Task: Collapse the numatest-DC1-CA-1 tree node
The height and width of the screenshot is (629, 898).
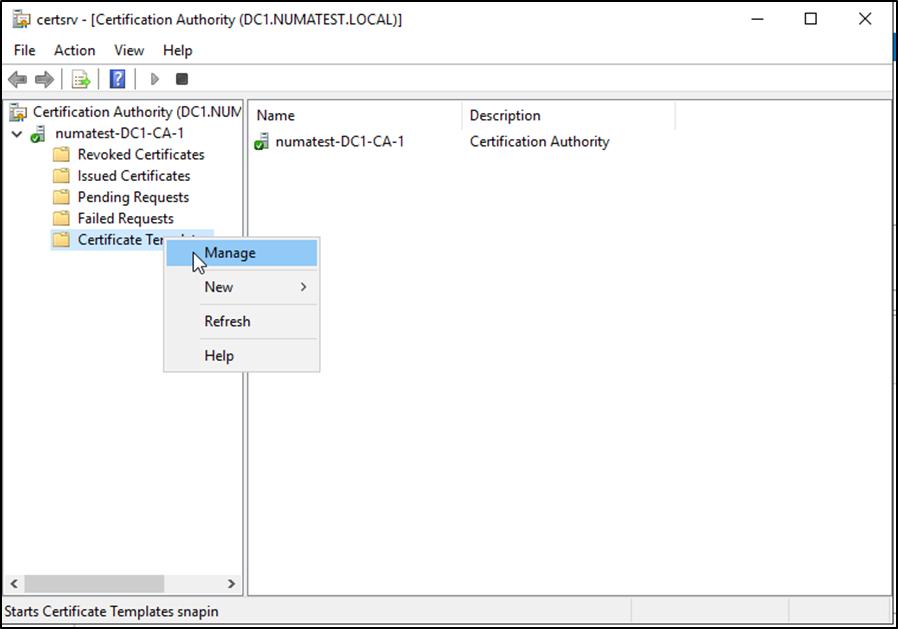Action: point(17,133)
